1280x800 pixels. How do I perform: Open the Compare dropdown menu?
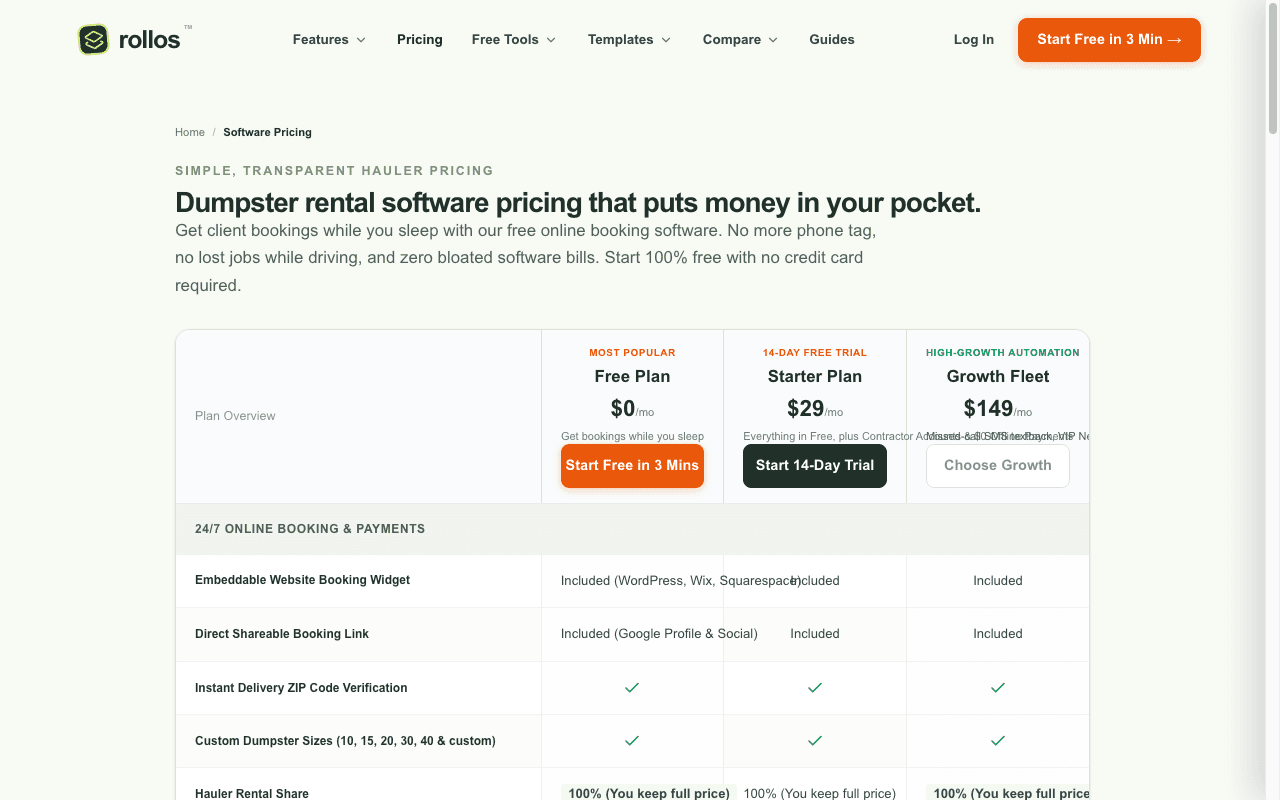[740, 40]
